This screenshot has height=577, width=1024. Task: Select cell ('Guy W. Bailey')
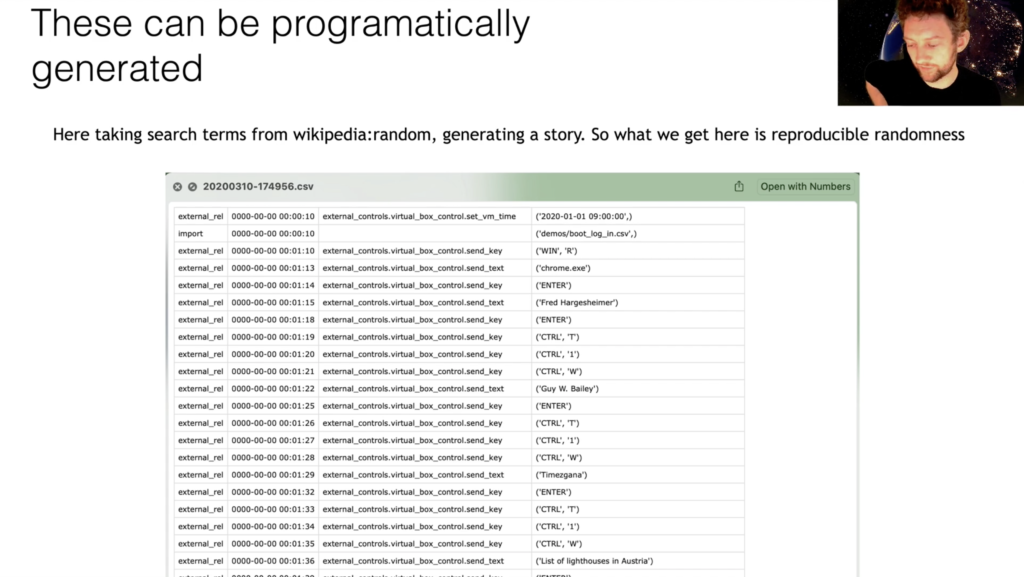pyautogui.click(x=567, y=389)
